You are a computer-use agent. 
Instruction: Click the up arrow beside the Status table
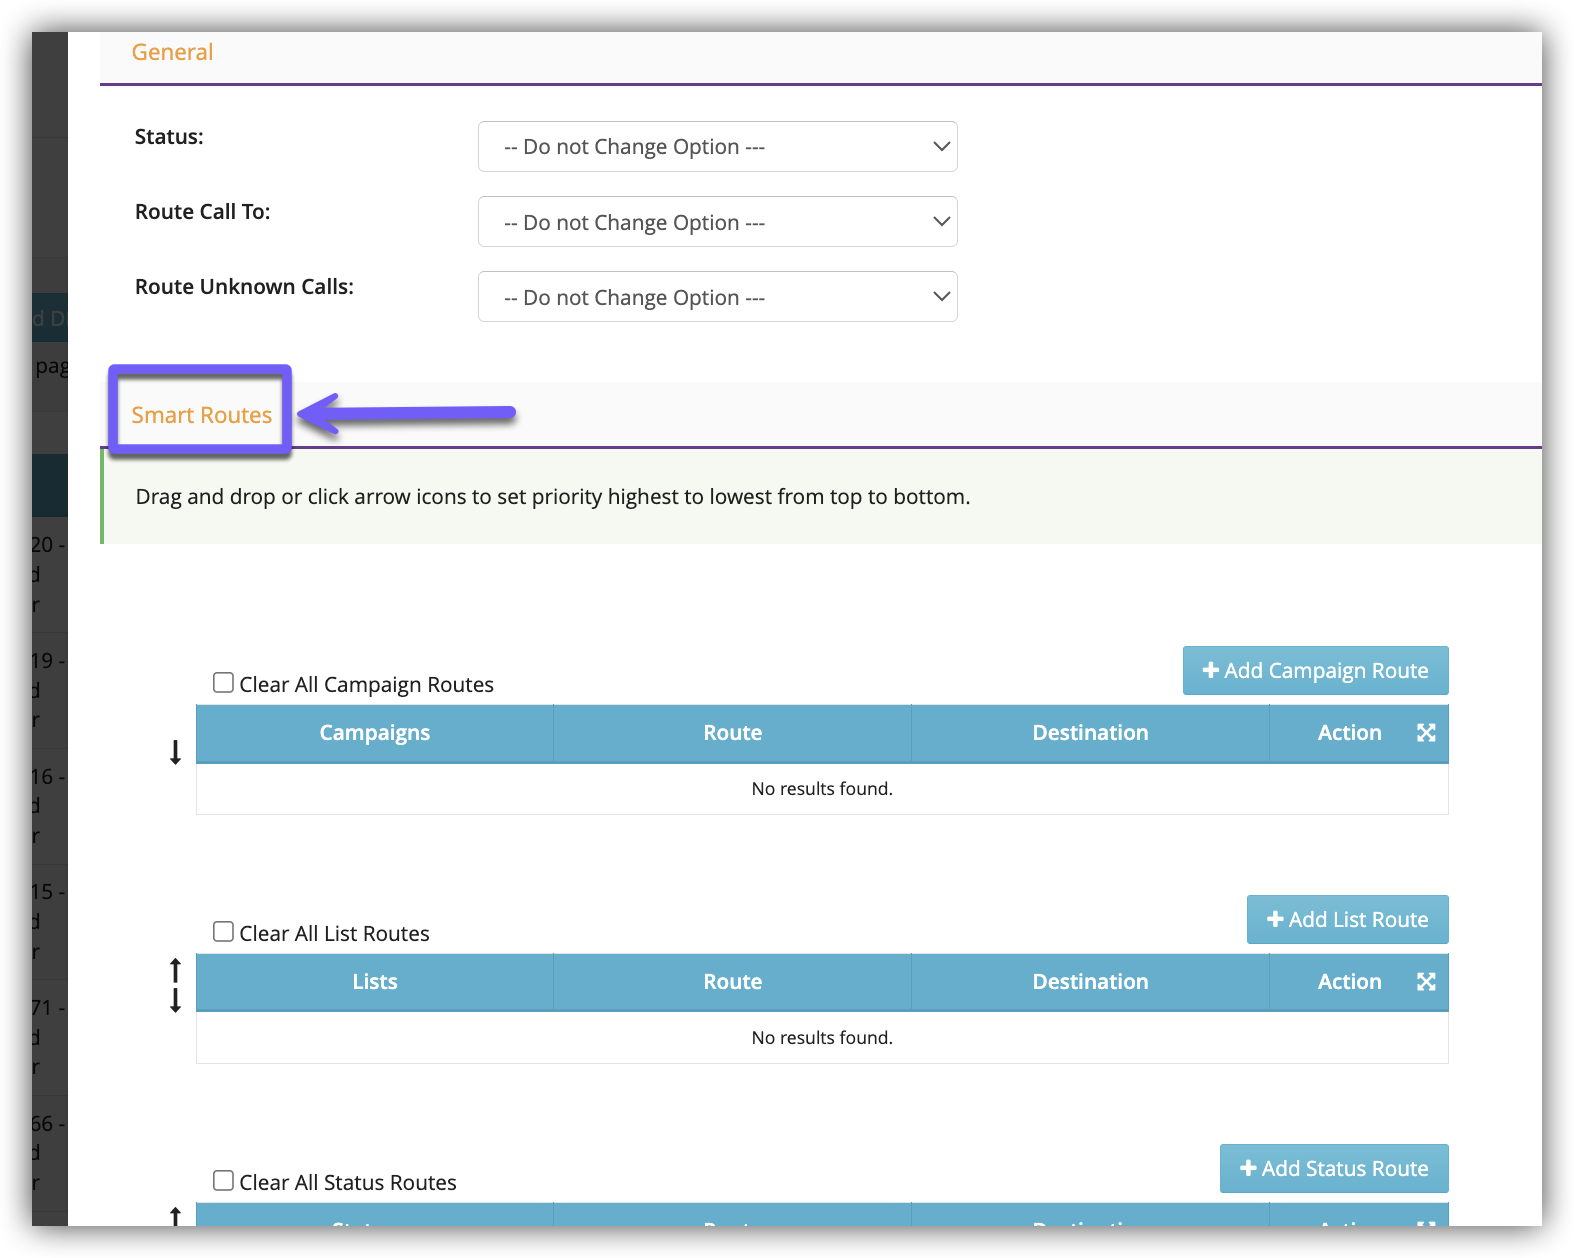175,1216
